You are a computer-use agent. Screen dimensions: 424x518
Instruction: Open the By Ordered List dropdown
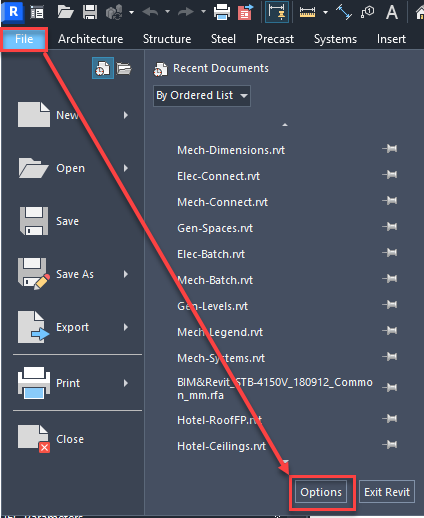coord(202,96)
